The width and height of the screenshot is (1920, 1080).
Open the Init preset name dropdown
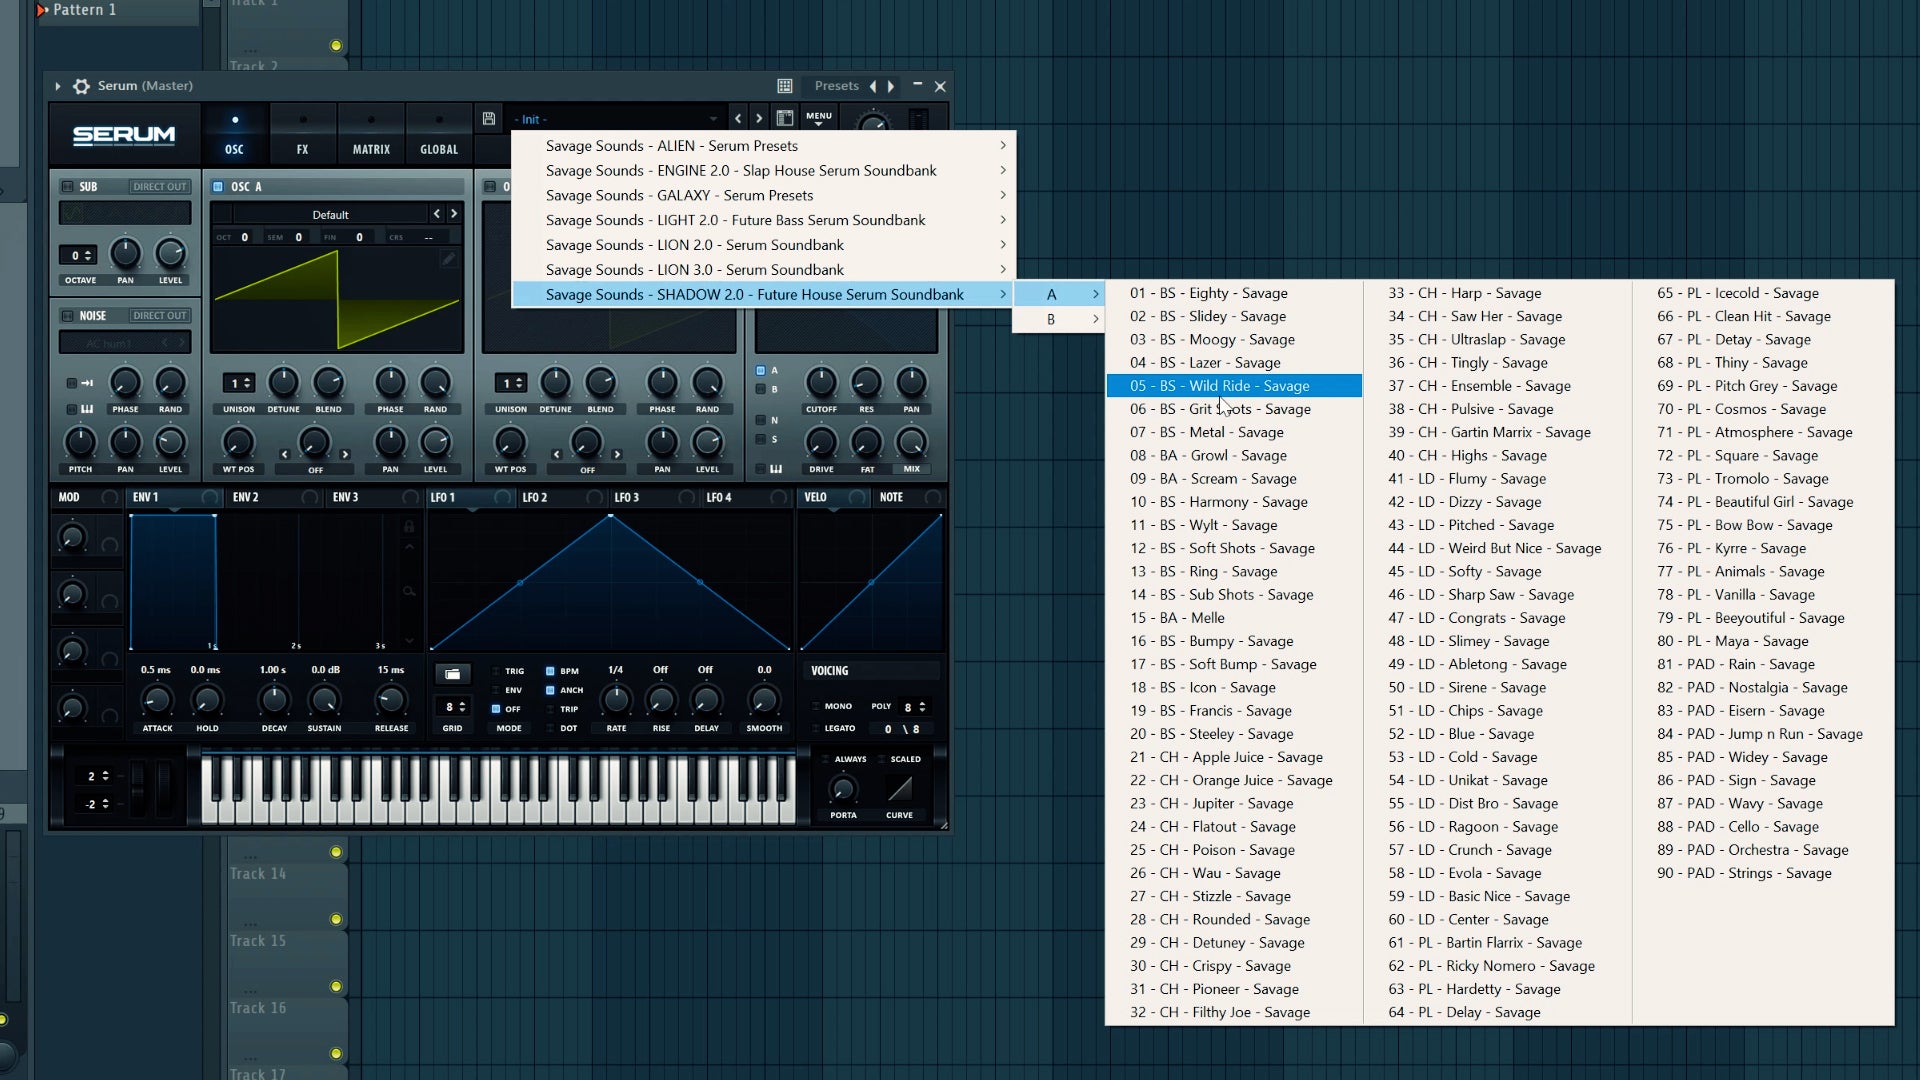point(617,119)
